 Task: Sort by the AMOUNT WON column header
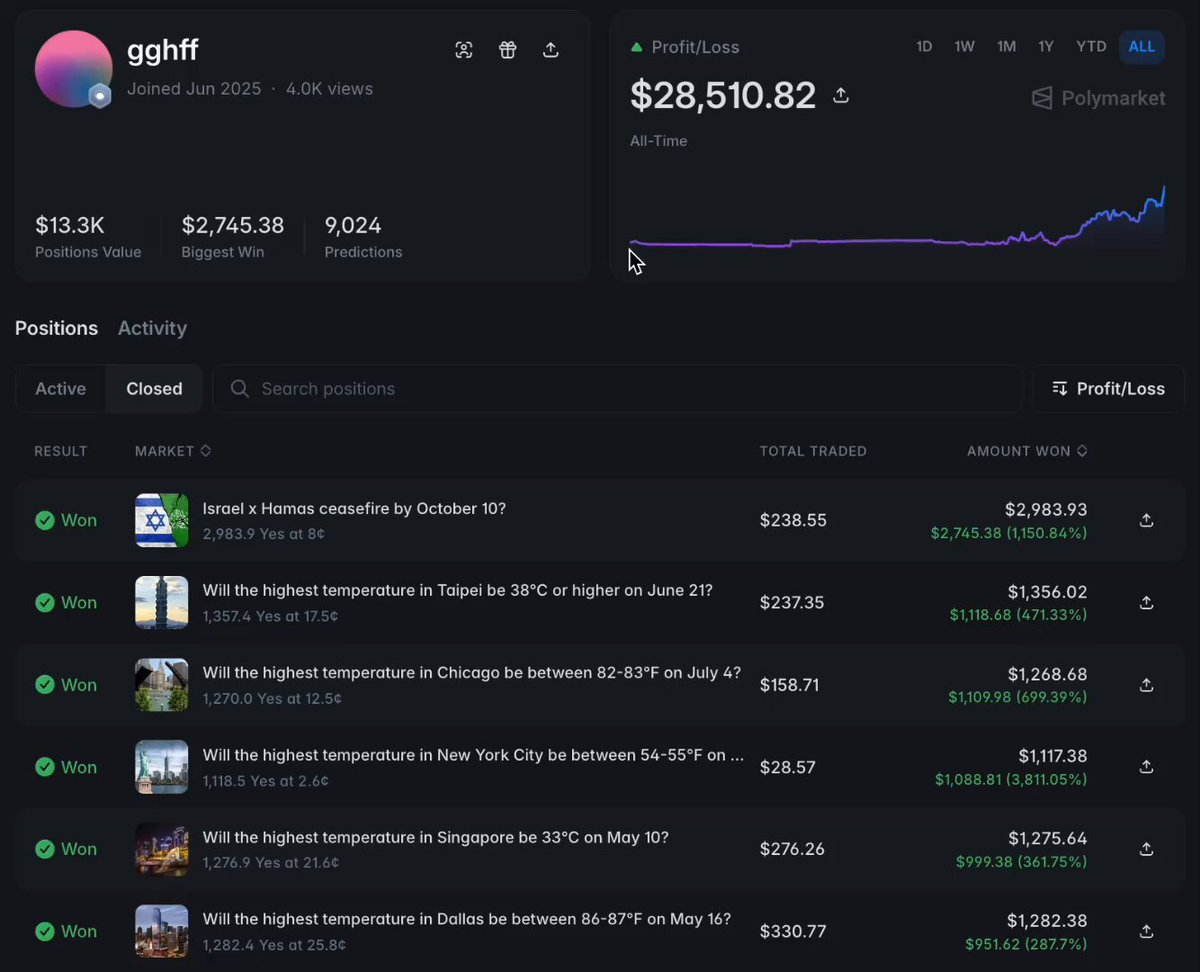point(1027,451)
